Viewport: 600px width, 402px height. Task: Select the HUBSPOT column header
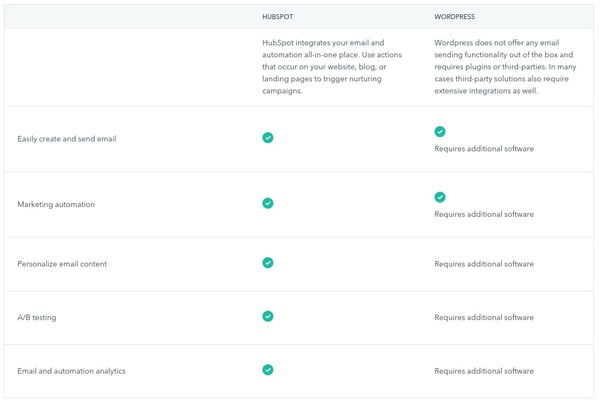click(277, 17)
